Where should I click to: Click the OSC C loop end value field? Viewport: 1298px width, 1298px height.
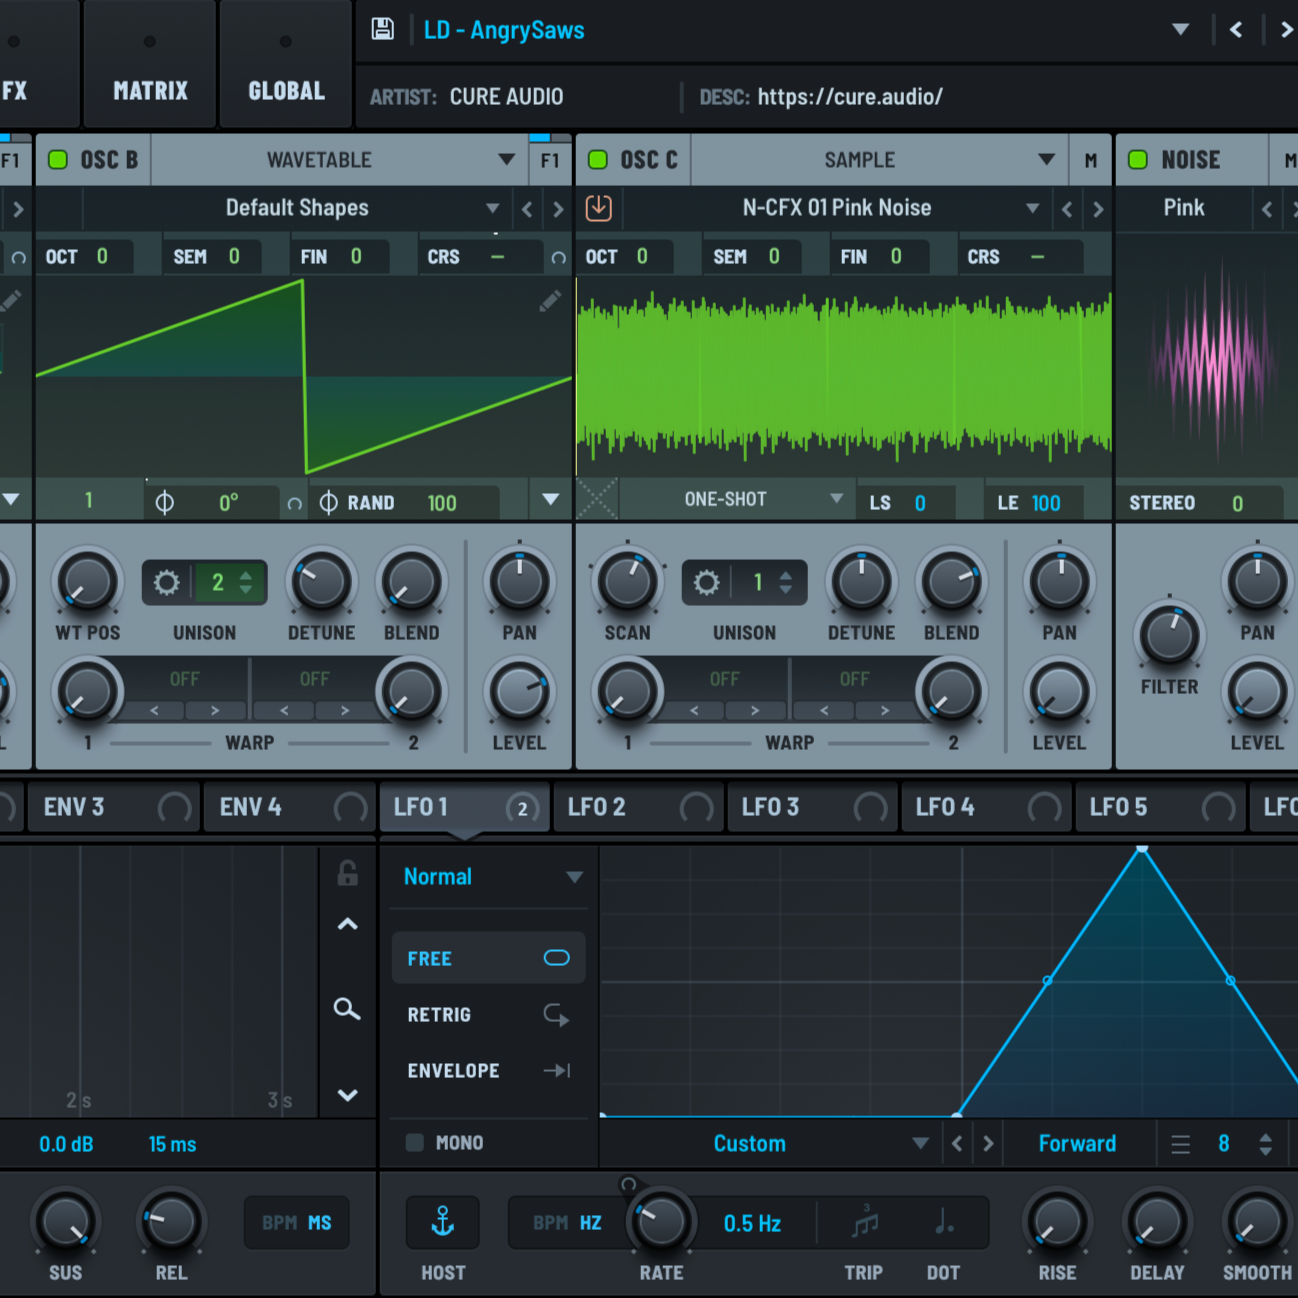click(x=1045, y=503)
